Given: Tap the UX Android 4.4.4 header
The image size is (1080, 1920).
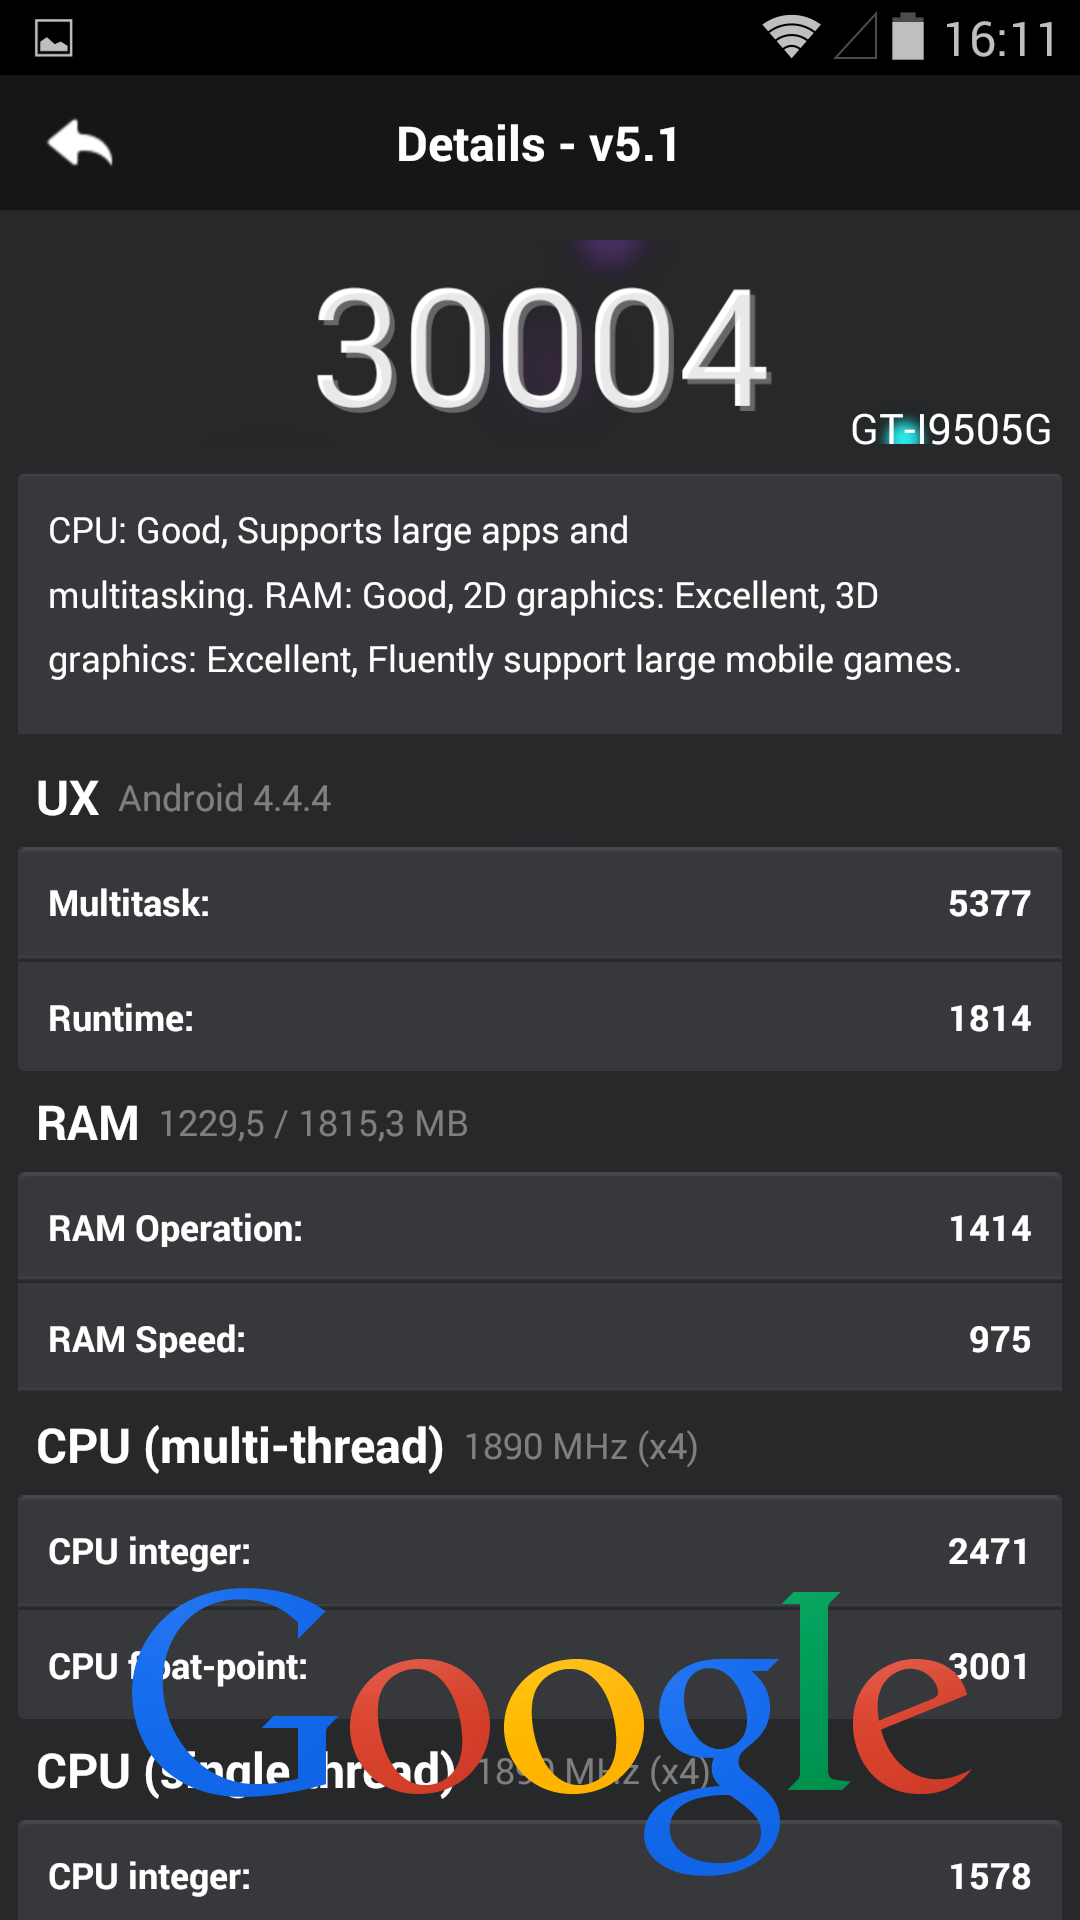Looking at the screenshot, I should [184, 798].
